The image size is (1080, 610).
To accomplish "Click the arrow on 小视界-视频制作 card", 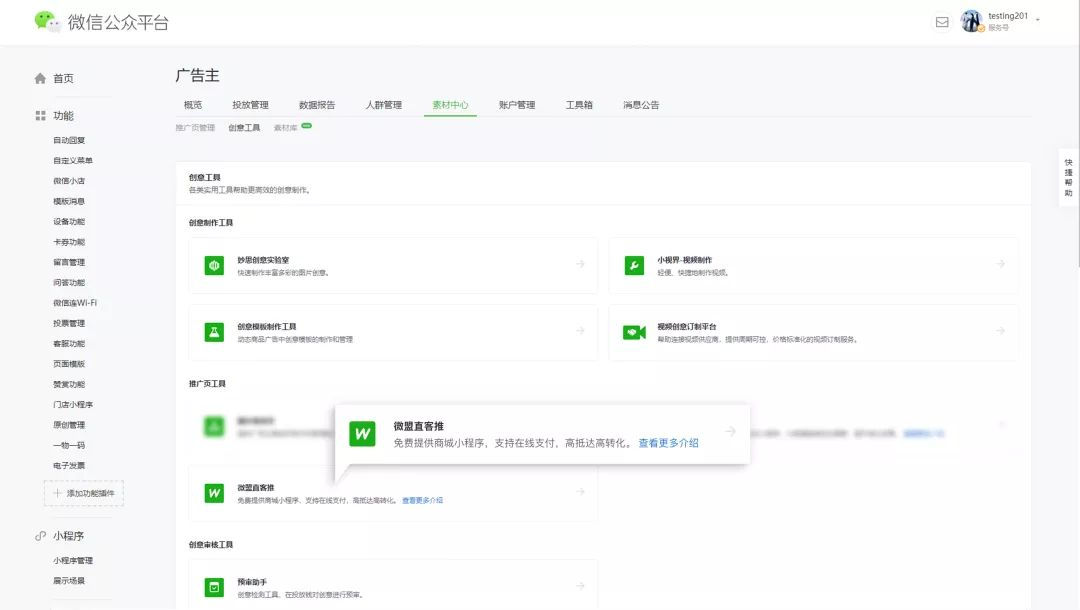I will [x=1000, y=264].
